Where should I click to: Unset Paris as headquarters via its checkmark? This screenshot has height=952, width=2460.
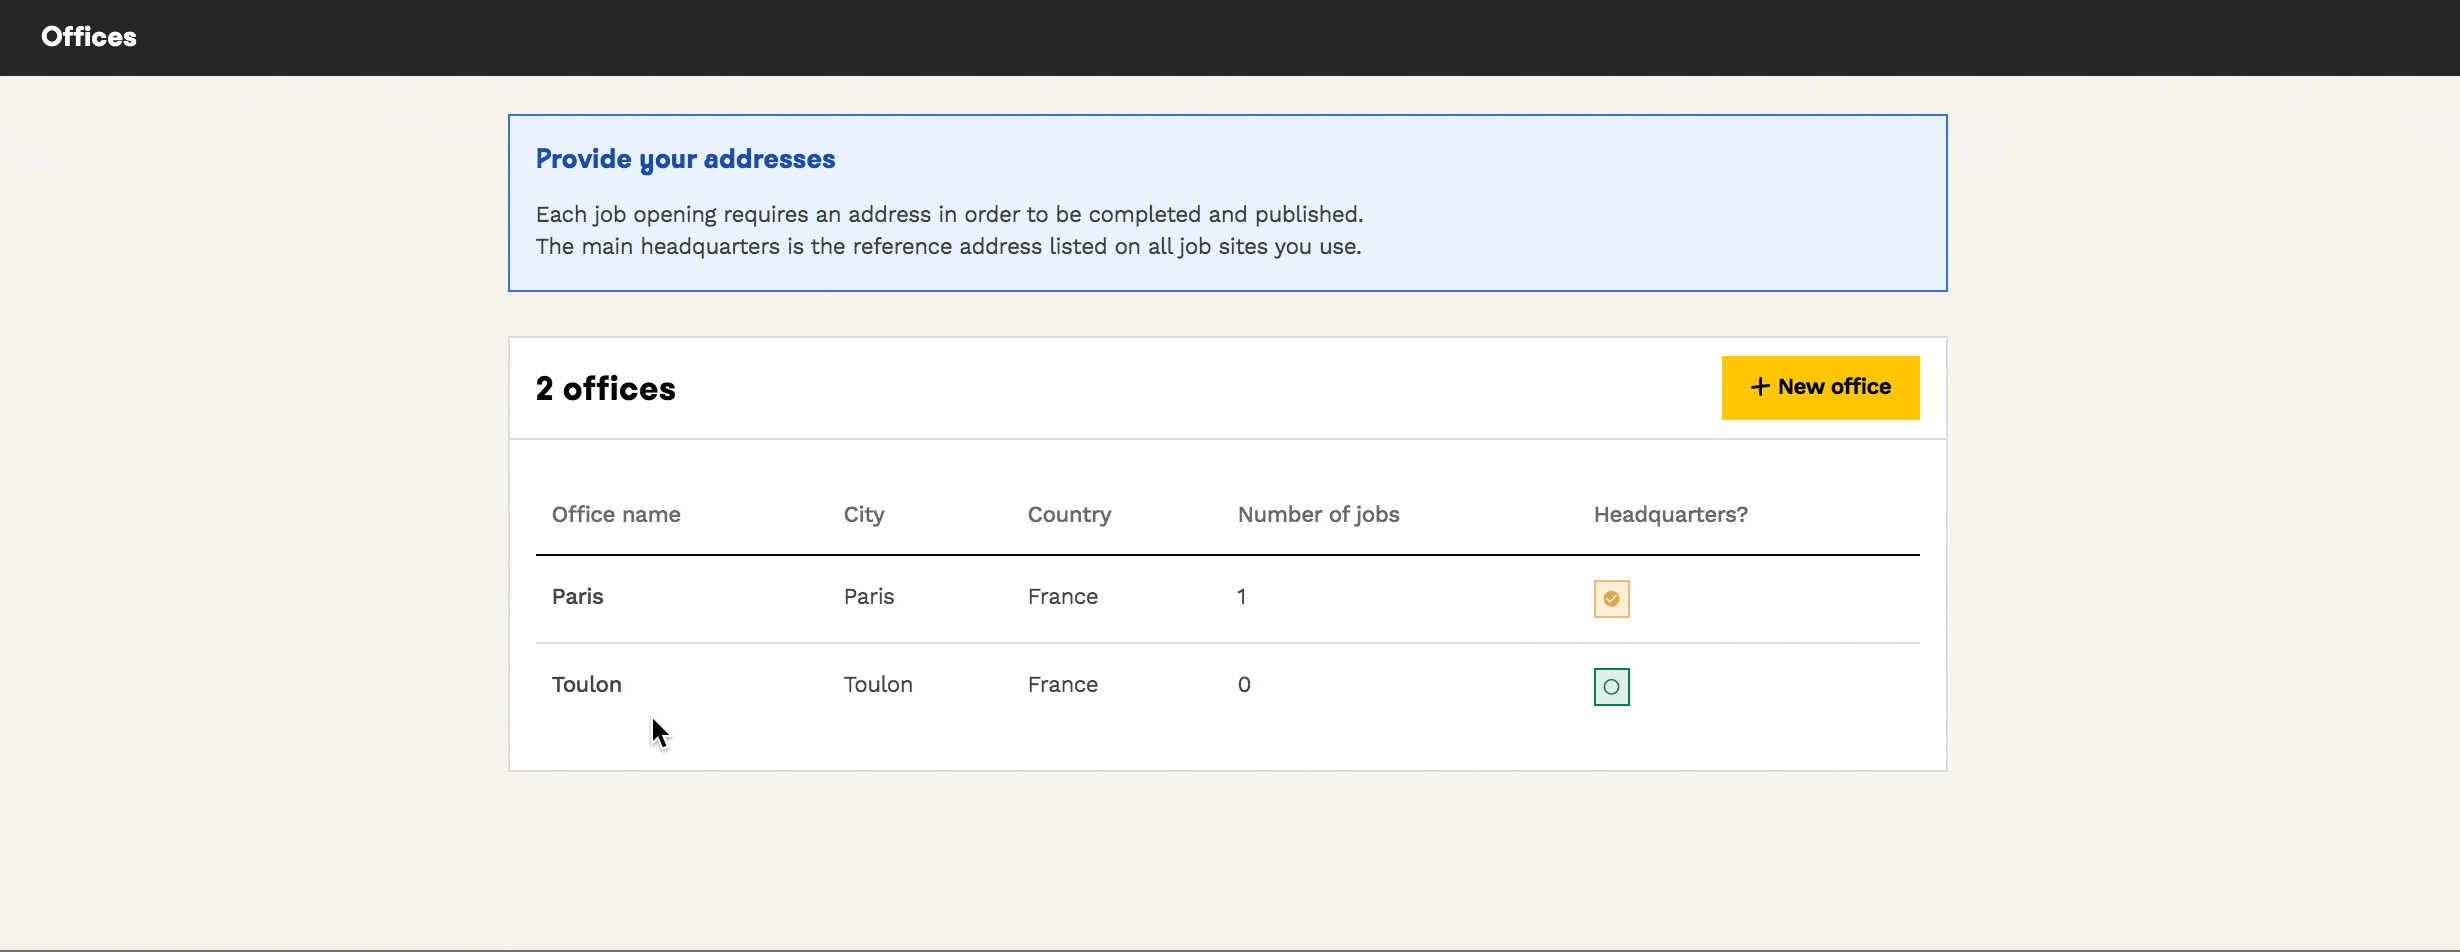tap(1611, 599)
